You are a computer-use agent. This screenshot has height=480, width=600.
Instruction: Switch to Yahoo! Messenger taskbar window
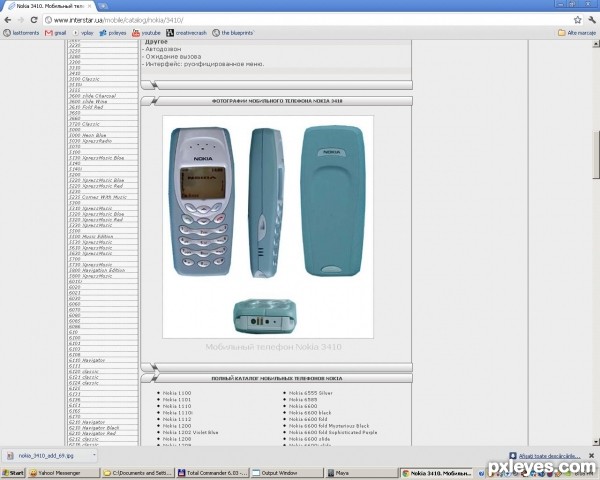(x=63, y=473)
